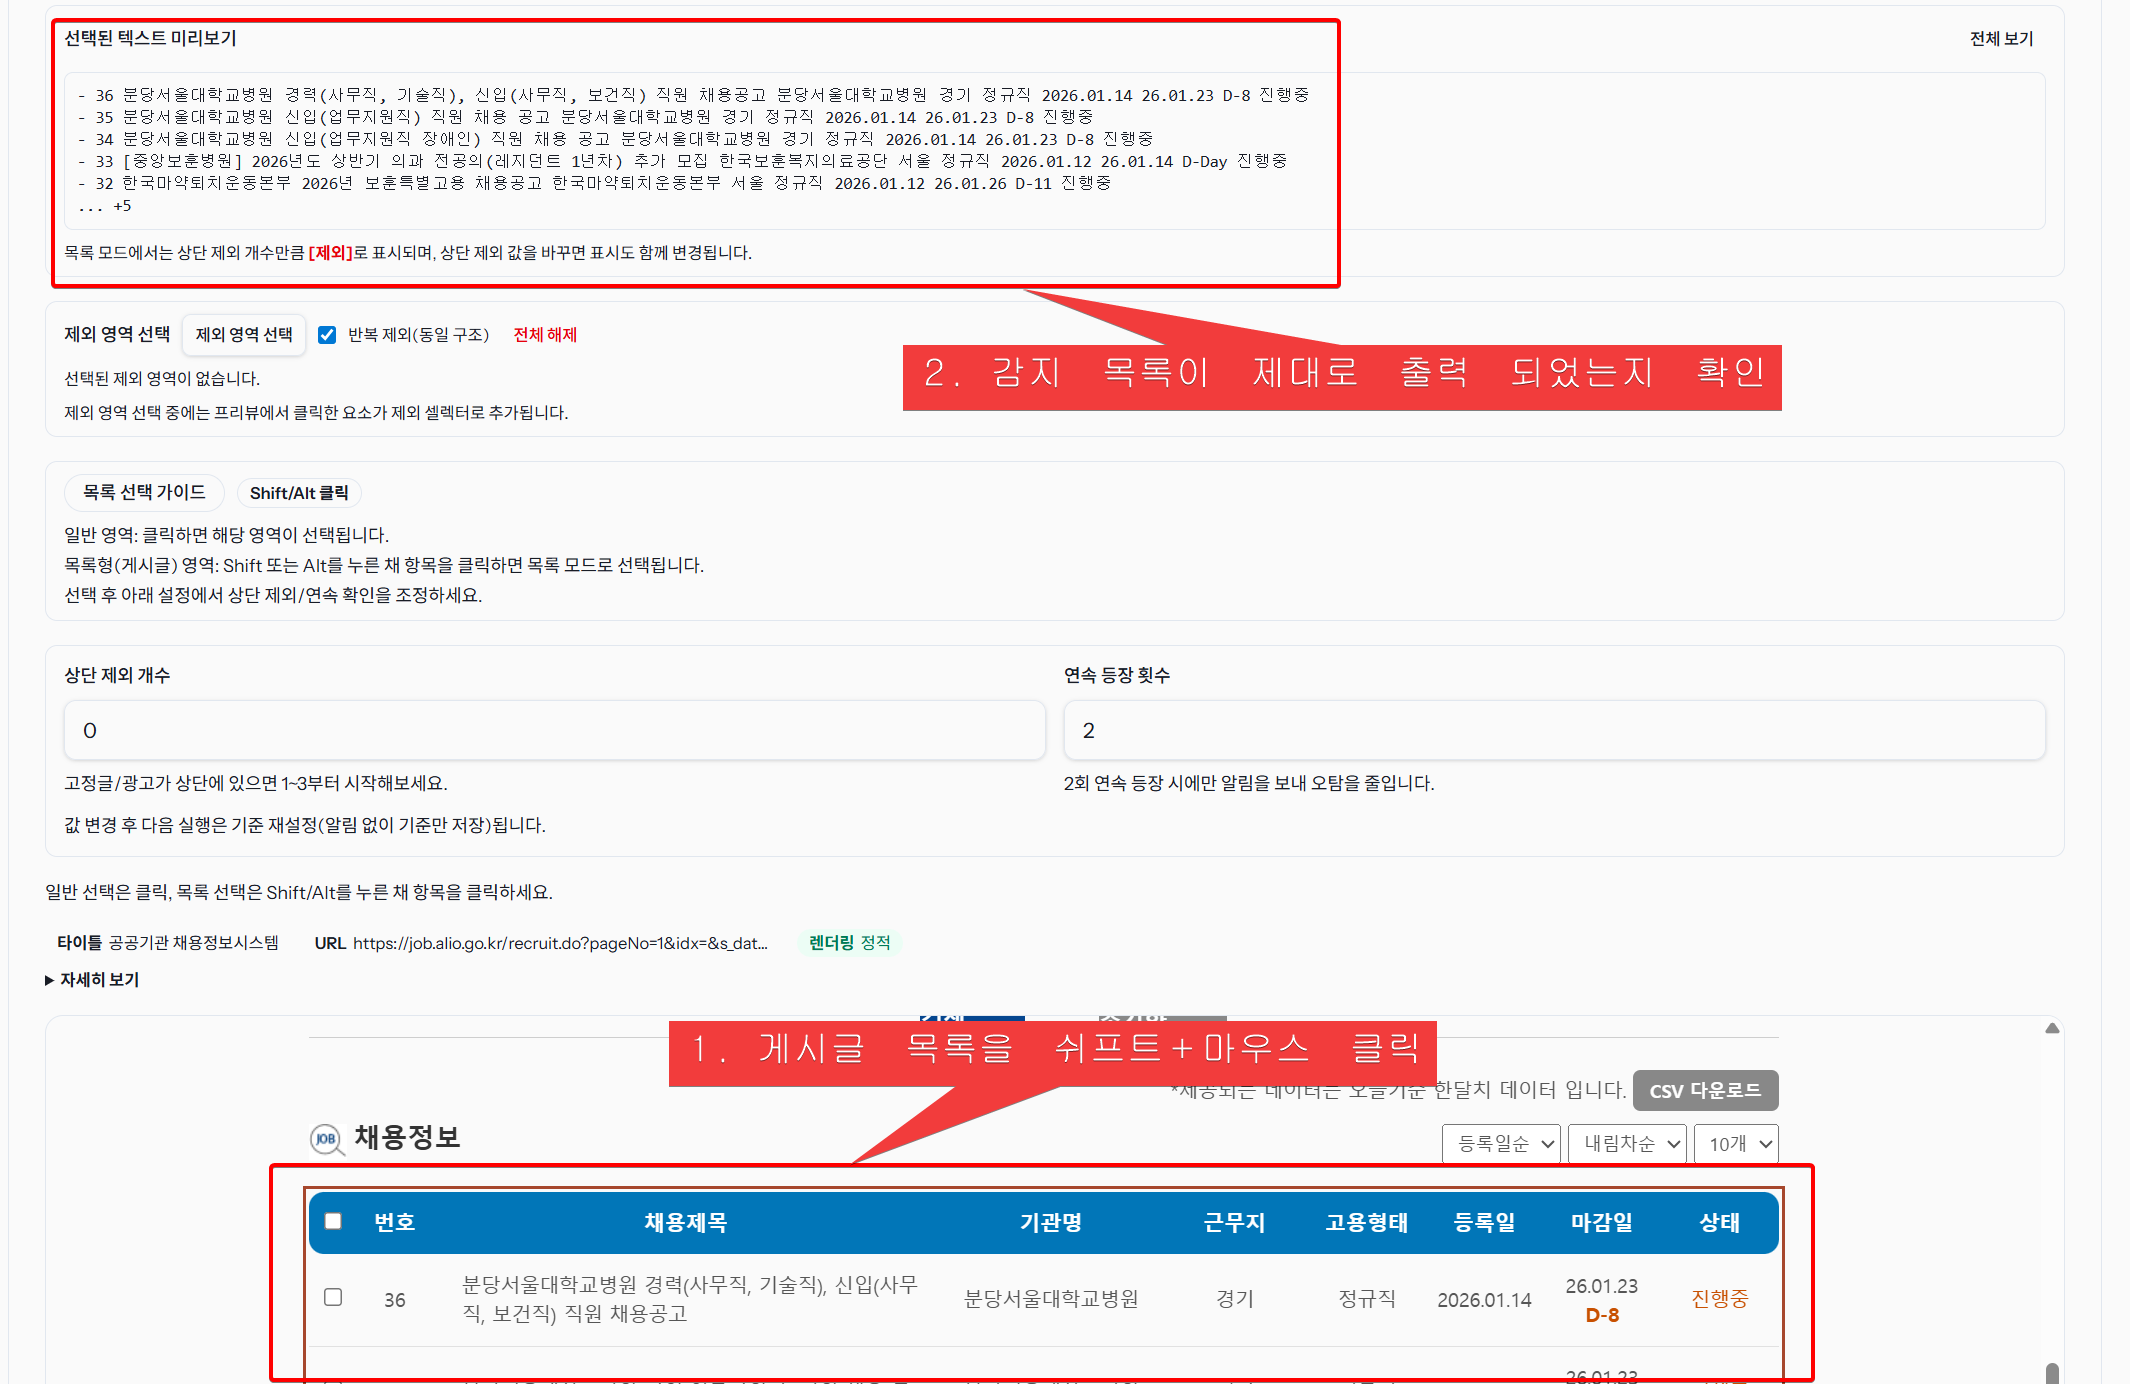This screenshot has height=1384, width=2130.
Task: Click the 연속 등장 횟수 input field
Action: click(1553, 730)
